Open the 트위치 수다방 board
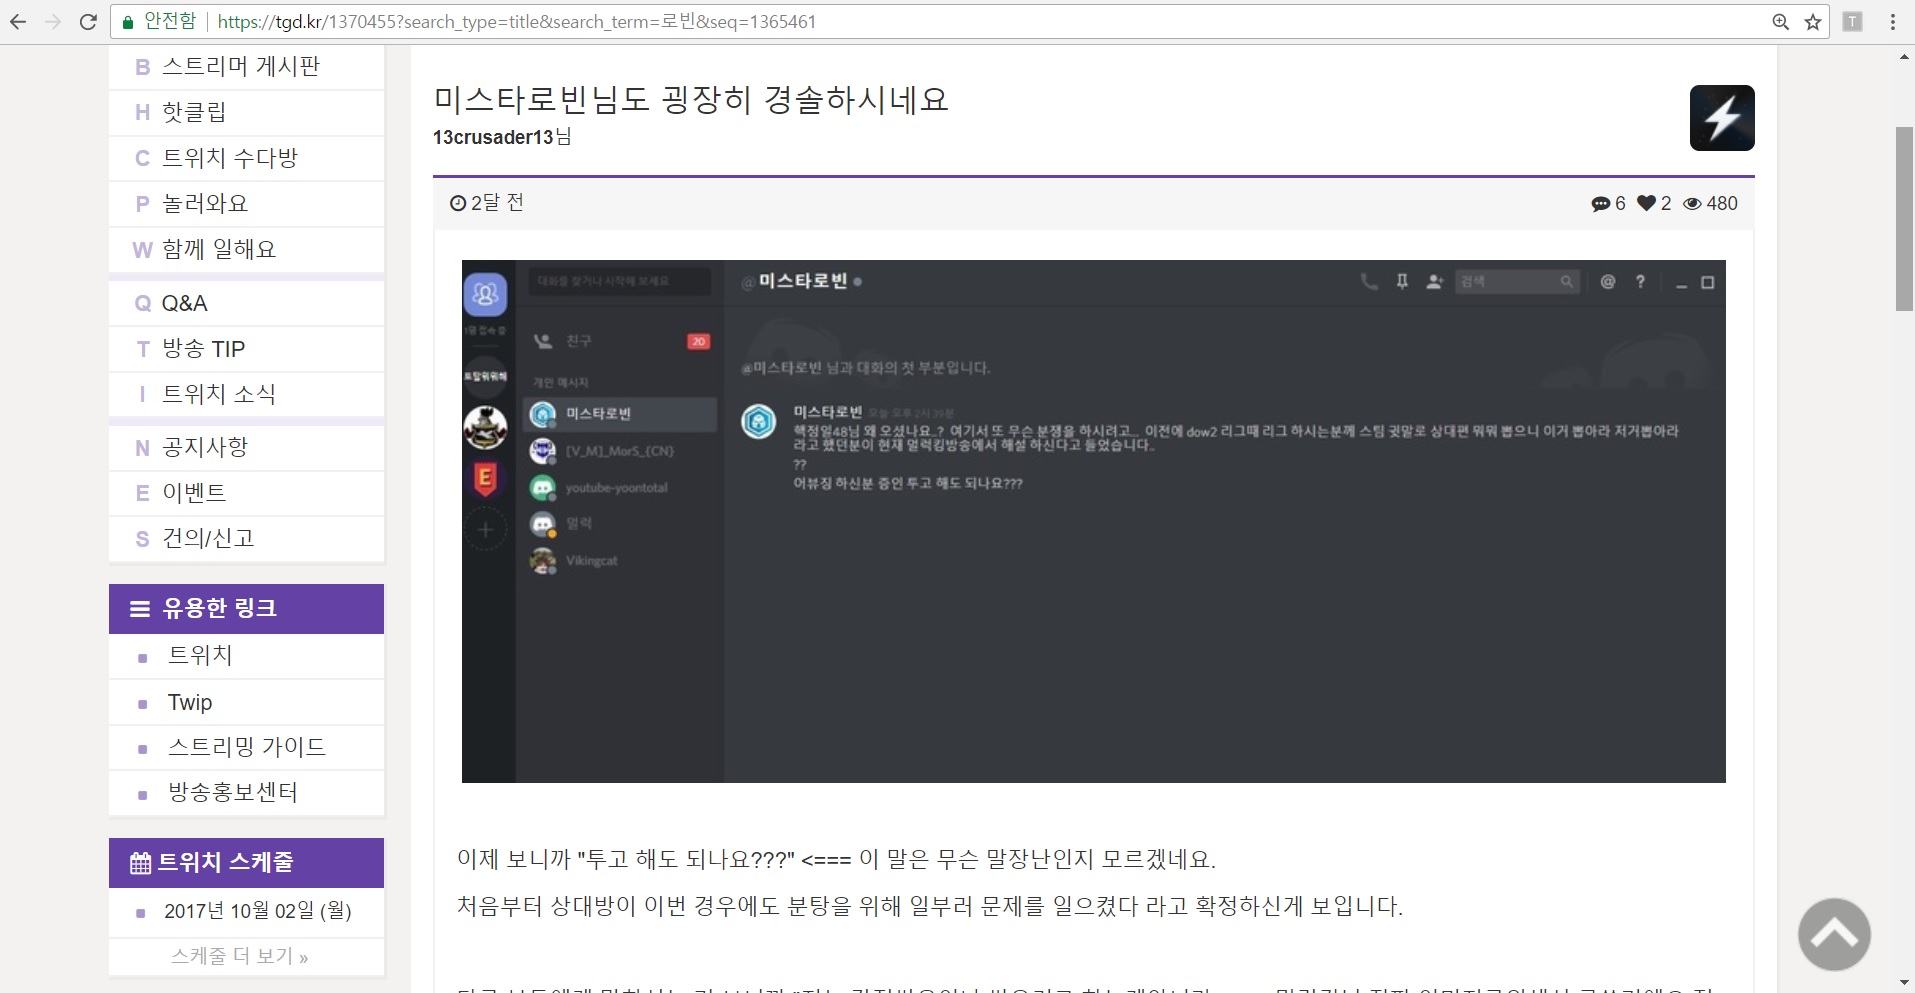The width and height of the screenshot is (1915, 993). (x=246, y=159)
